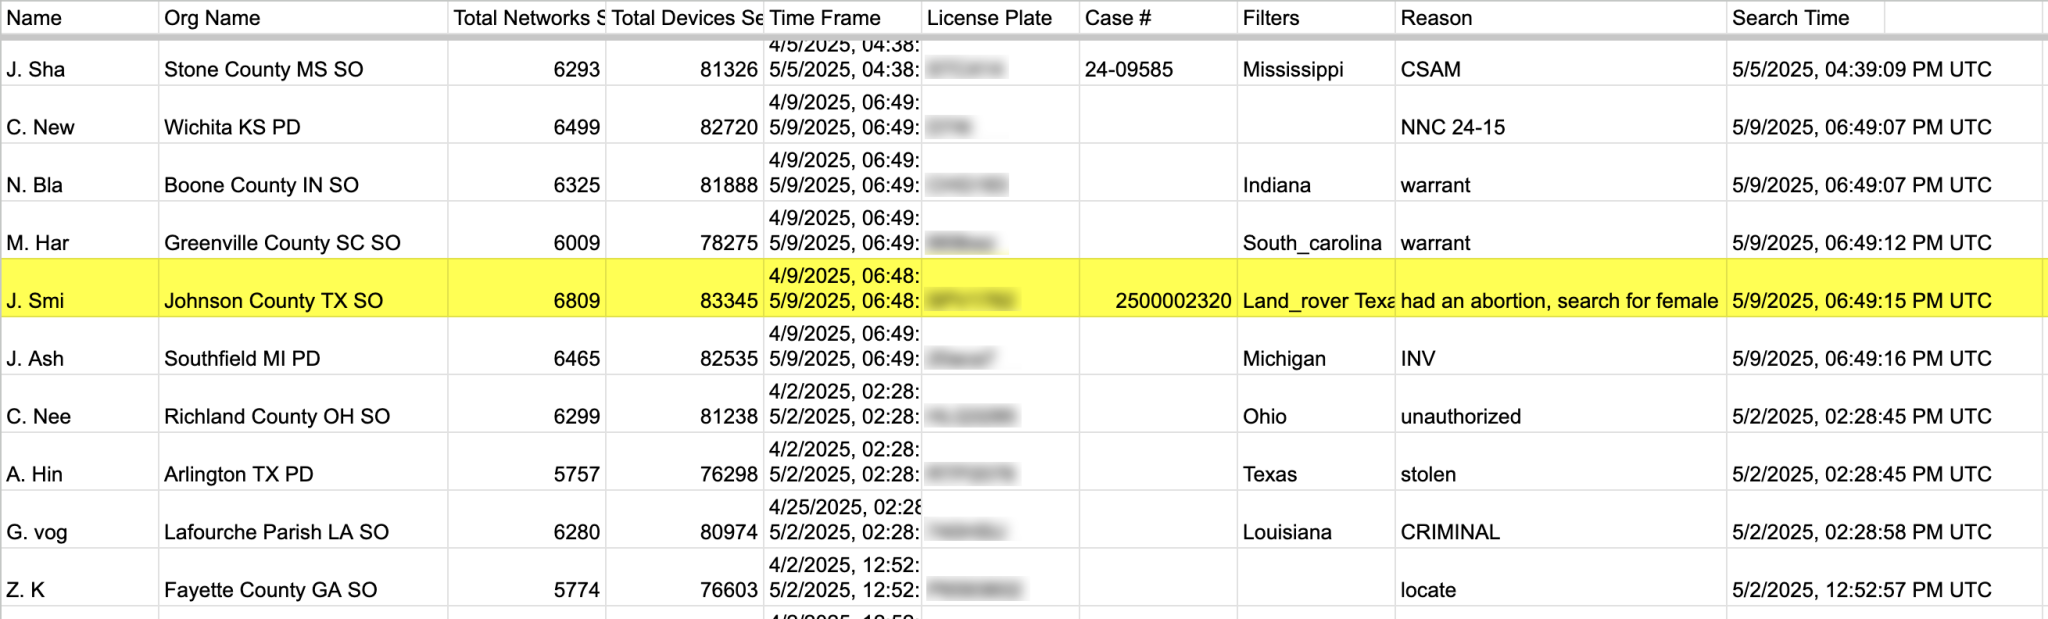Click the Time Frame column header

click(842, 18)
